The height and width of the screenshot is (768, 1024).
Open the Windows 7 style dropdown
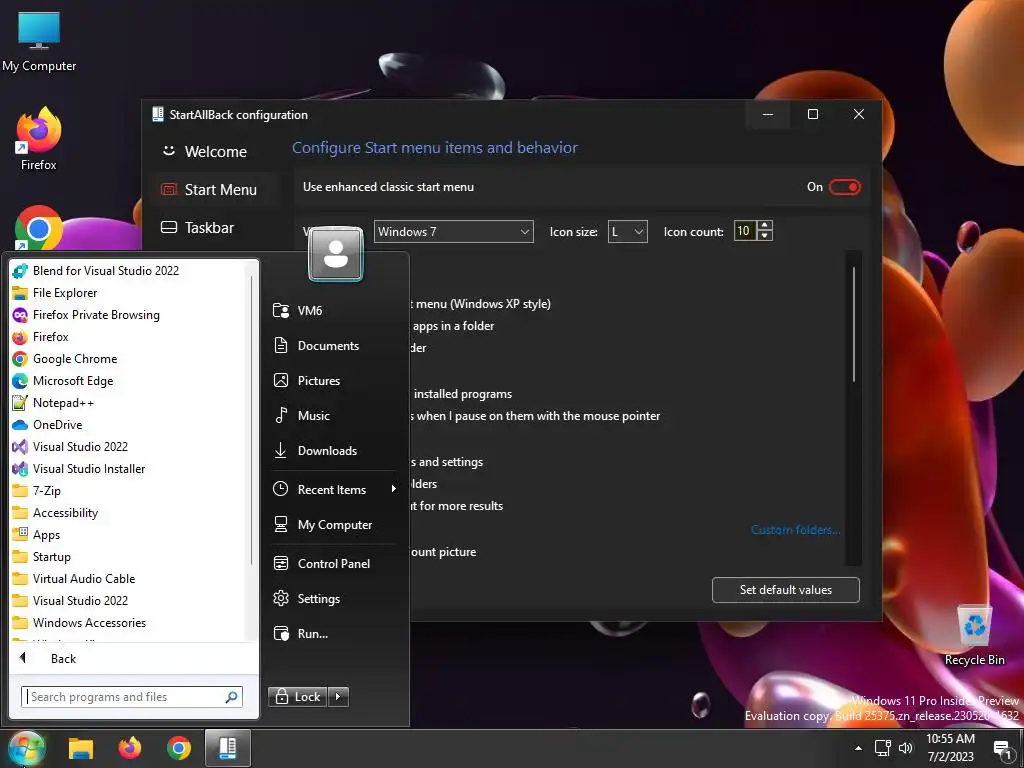click(453, 232)
